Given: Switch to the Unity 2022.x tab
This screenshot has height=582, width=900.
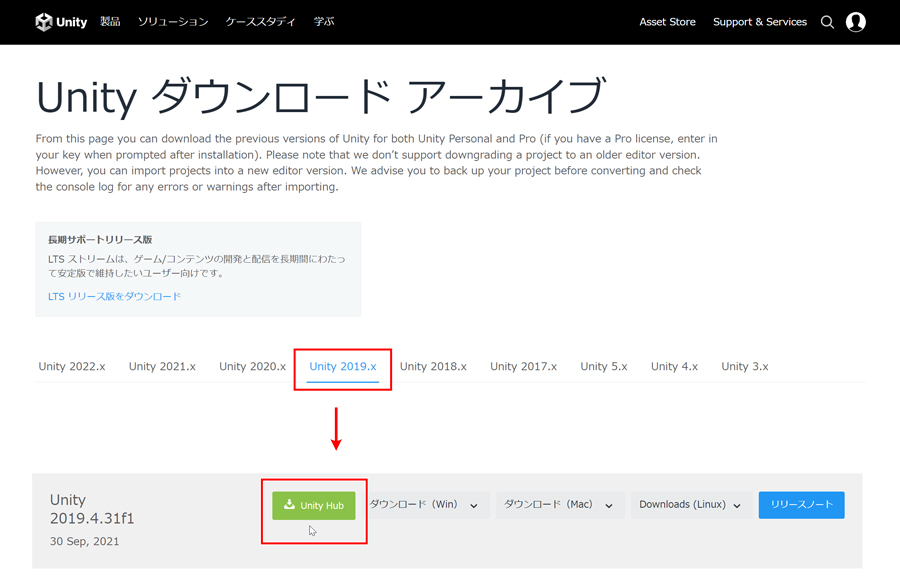Looking at the screenshot, I should click(72, 367).
